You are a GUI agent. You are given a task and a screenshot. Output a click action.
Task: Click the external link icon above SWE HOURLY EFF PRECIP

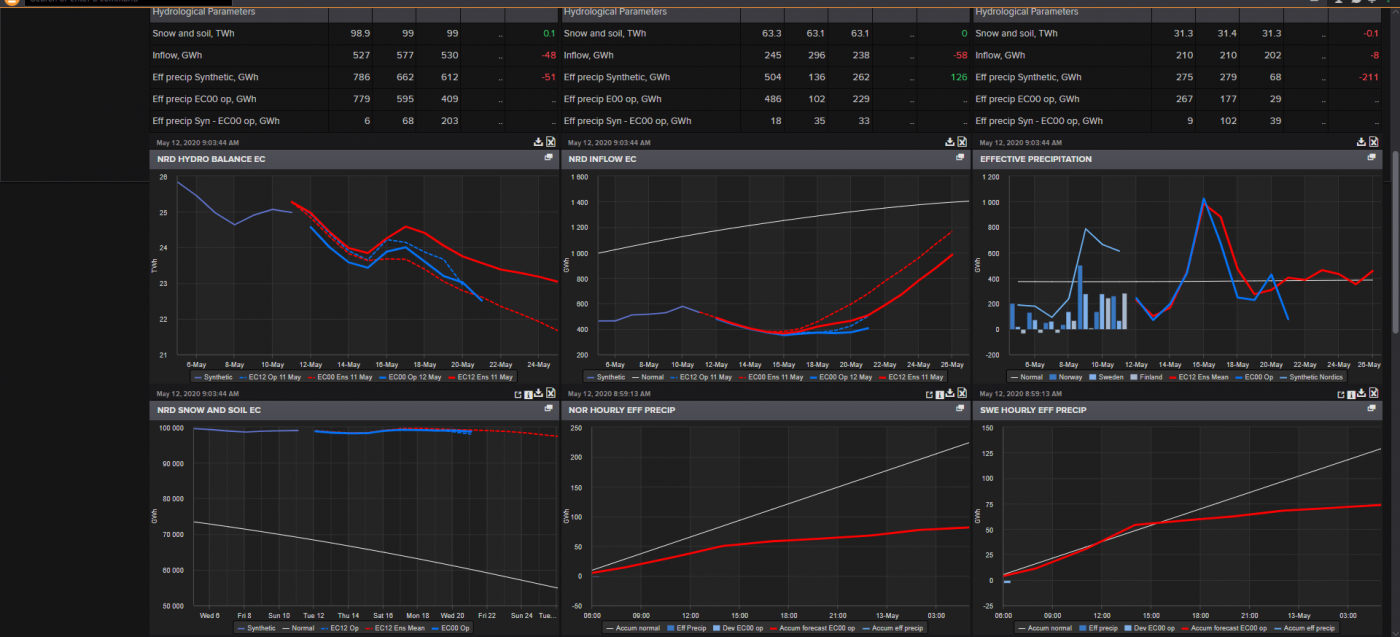pyautogui.click(x=1340, y=394)
